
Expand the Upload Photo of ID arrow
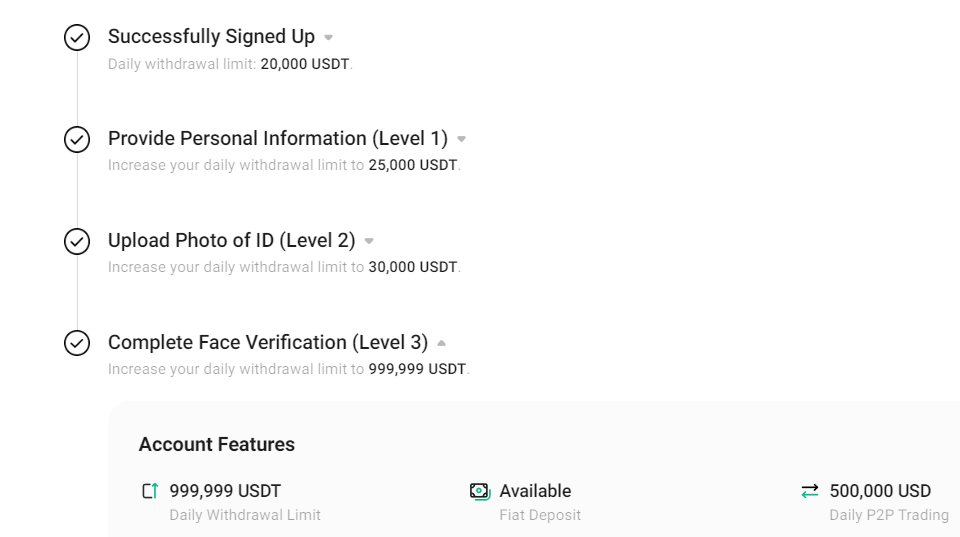click(369, 241)
